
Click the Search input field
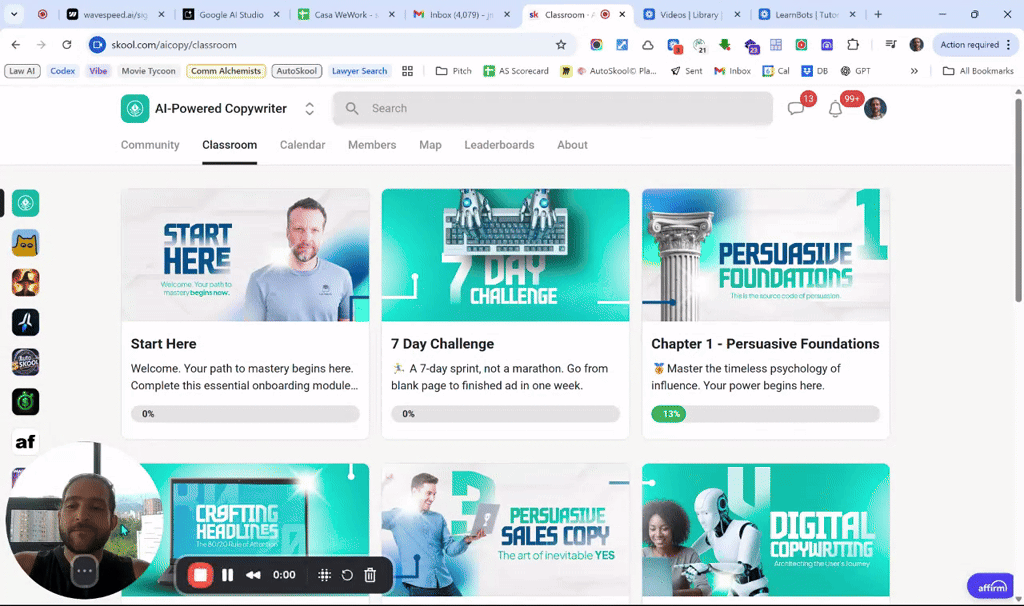tap(552, 108)
